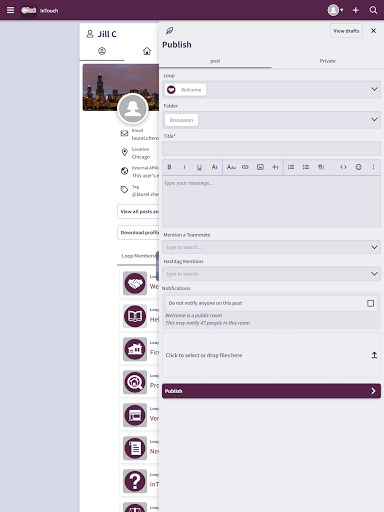Toggle code view in the editor toolbar
This screenshot has height=512, width=384.
point(343,167)
